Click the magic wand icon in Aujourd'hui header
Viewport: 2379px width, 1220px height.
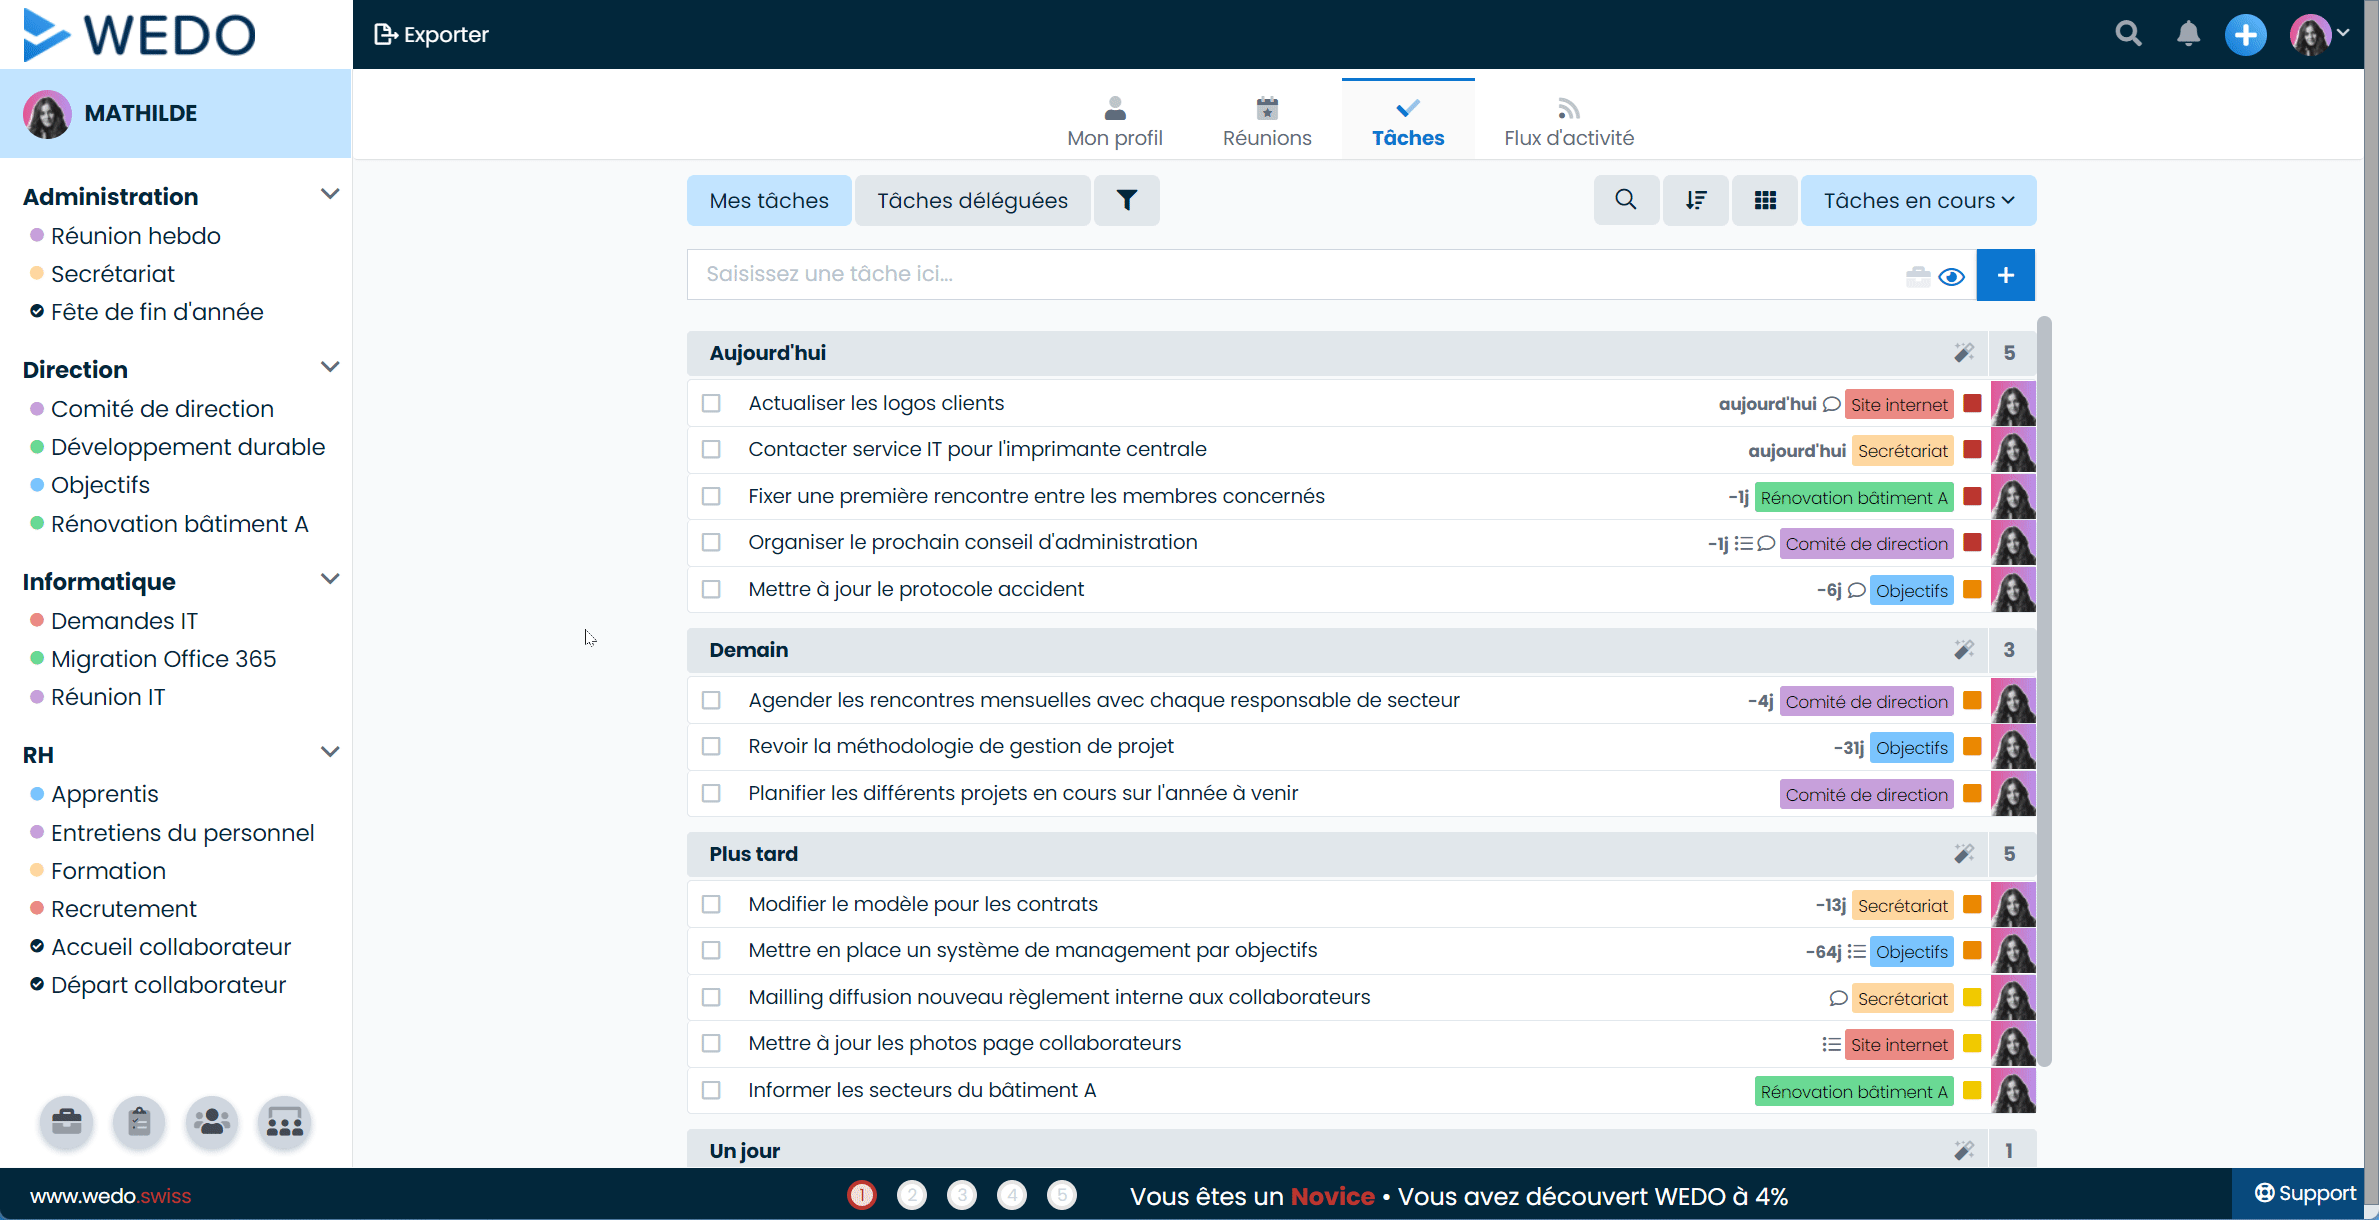[x=1963, y=353]
